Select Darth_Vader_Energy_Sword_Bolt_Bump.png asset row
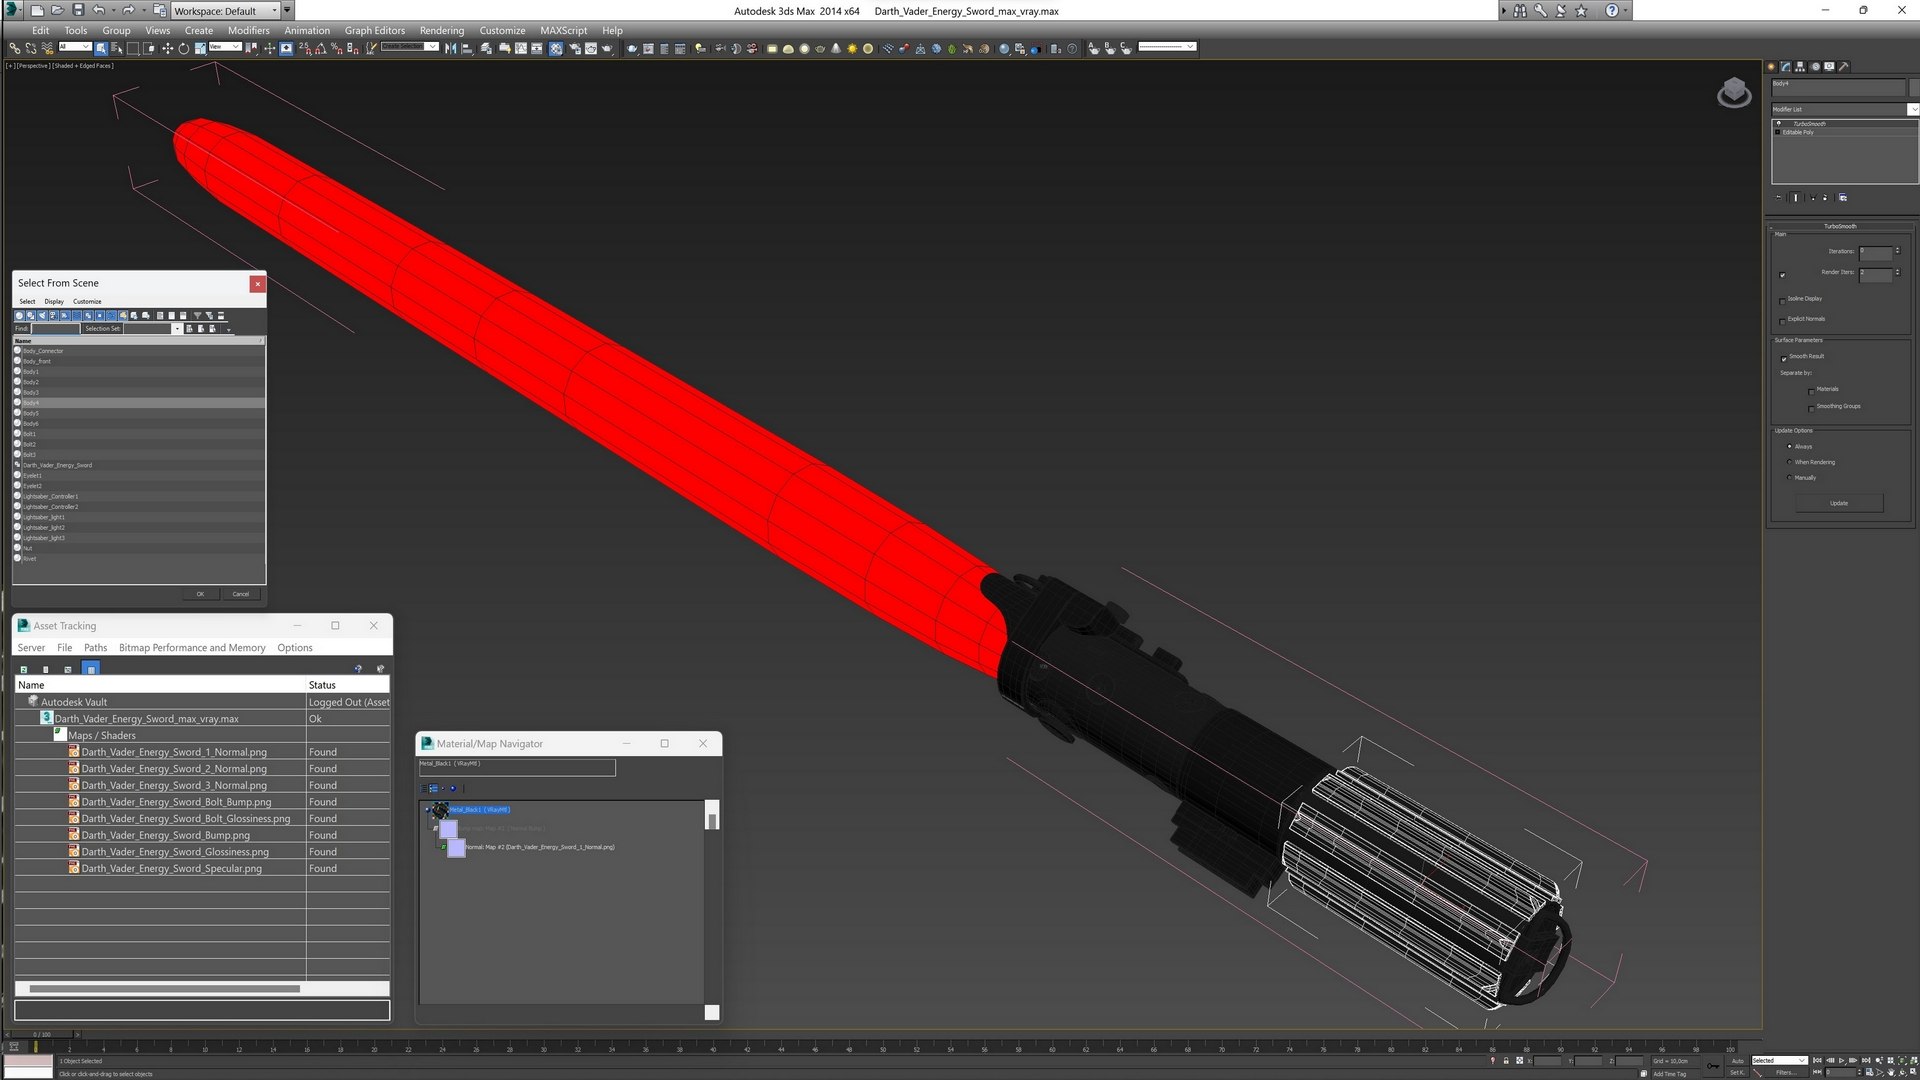The width and height of the screenshot is (1920, 1080). pos(201,802)
